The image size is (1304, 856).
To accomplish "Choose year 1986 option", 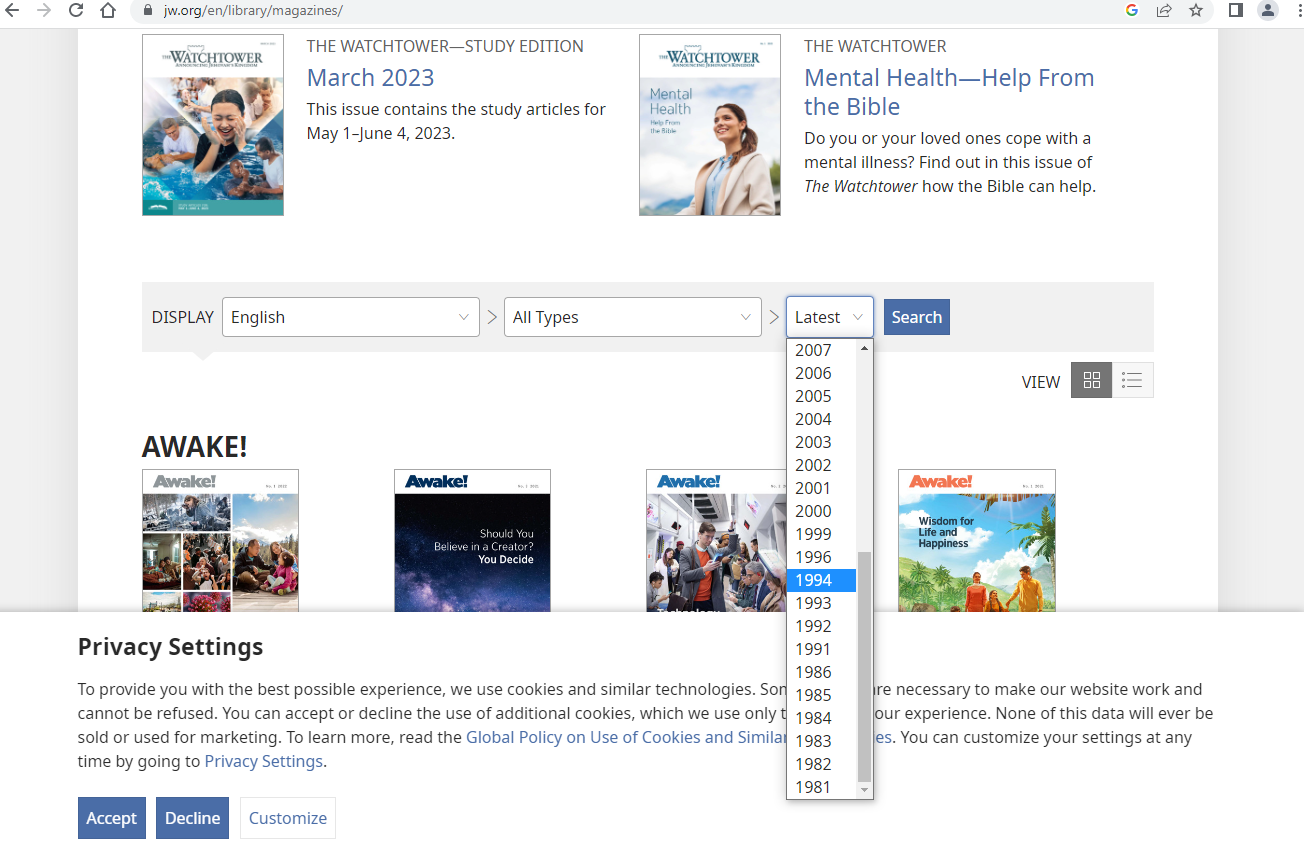I will pyautogui.click(x=821, y=672).
